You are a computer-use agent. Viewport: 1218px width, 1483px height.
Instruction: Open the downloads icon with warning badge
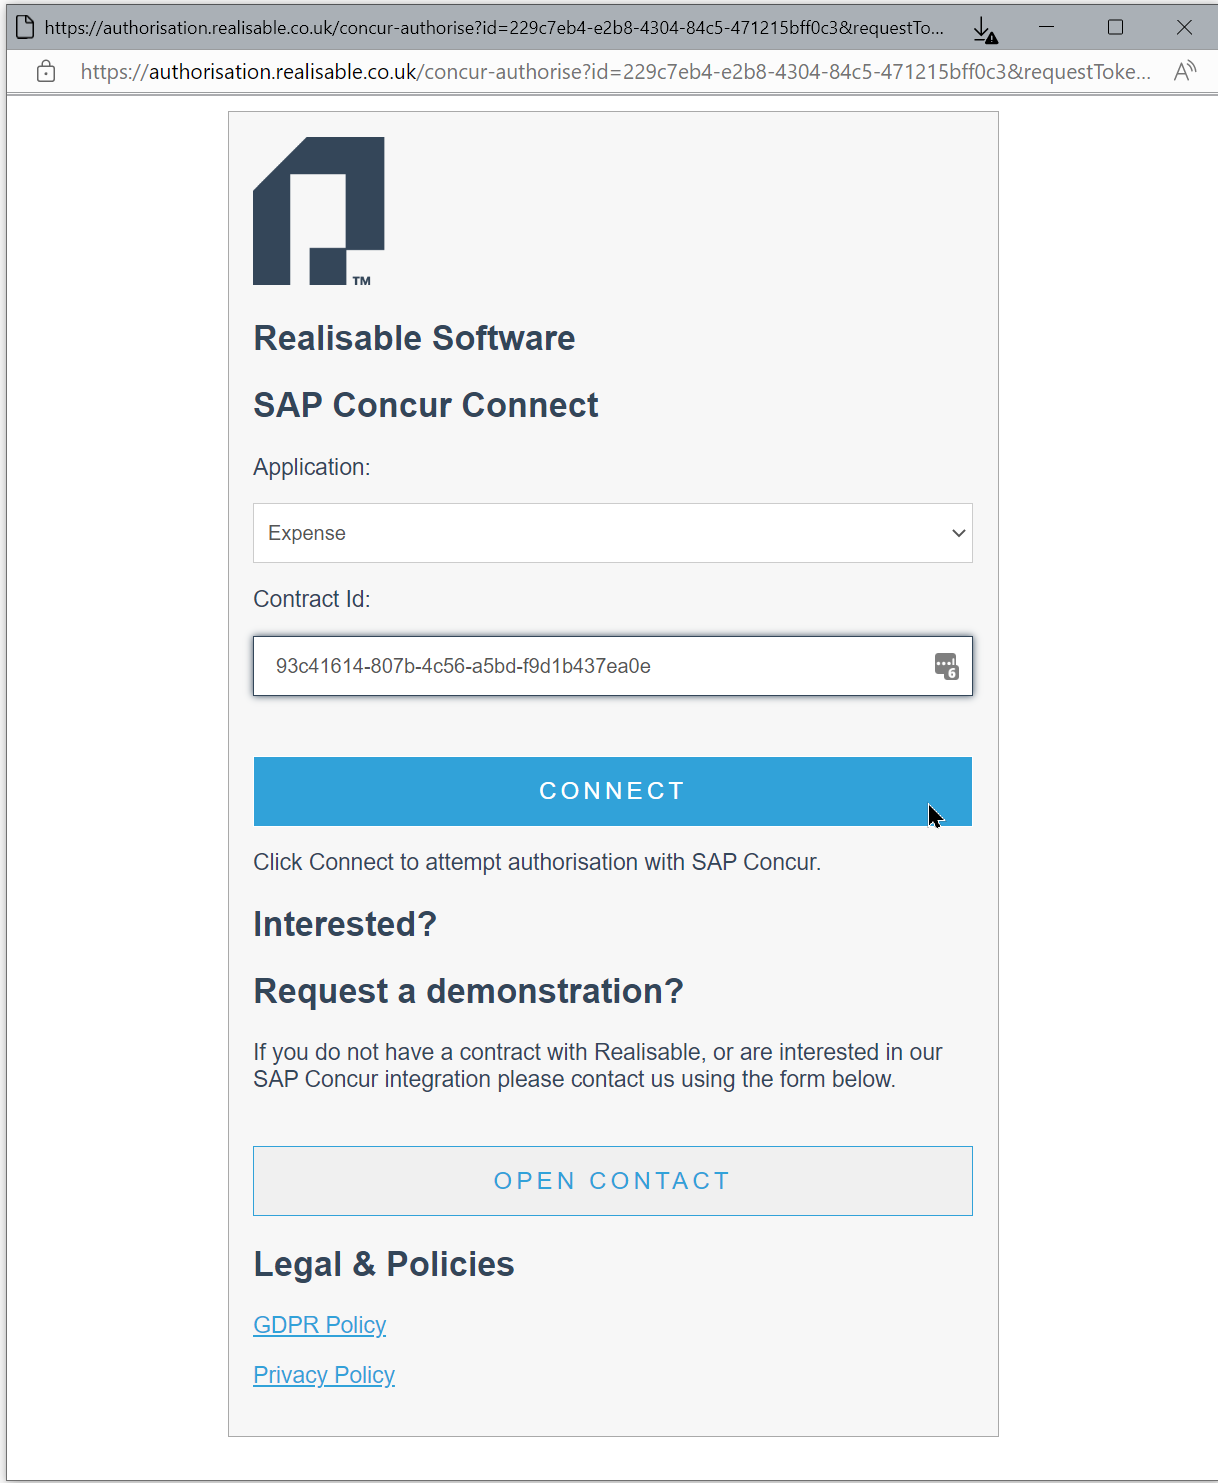coord(985,30)
